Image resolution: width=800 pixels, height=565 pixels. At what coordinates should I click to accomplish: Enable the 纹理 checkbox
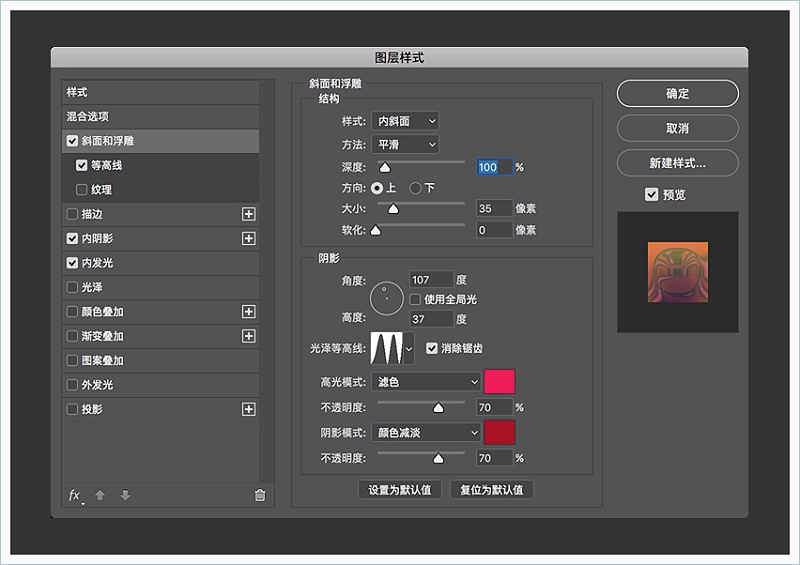tap(82, 190)
